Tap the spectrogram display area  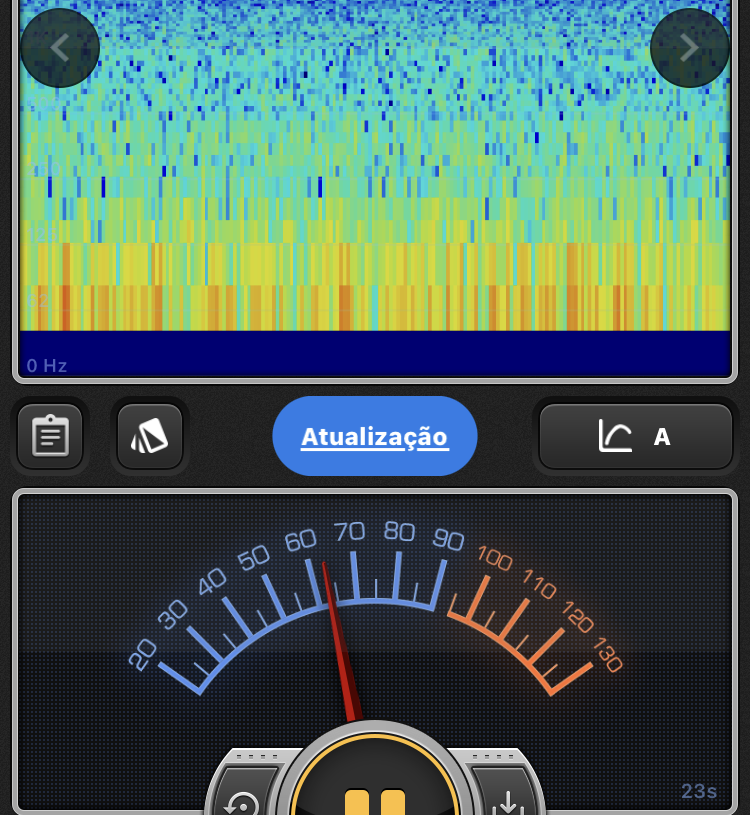[x=375, y=170]
